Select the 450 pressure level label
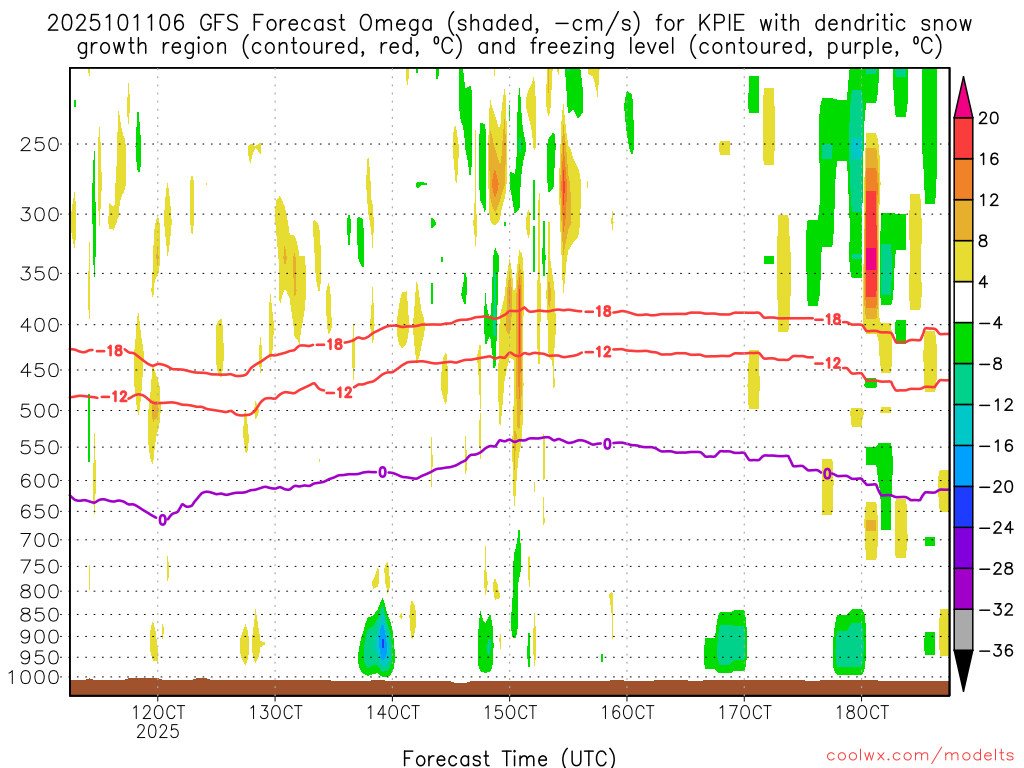The width and height of the screenshot is (1024, 768). (x=40, y=370)
